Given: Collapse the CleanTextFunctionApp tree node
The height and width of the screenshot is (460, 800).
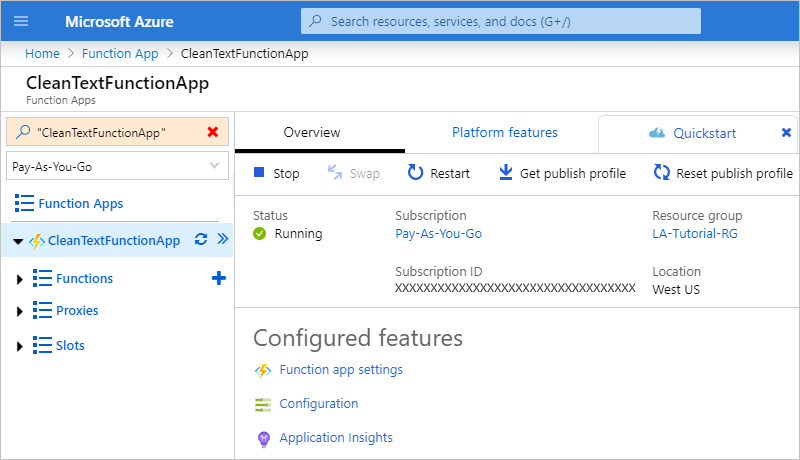Looking at the screenshot, I should [19, 241].
